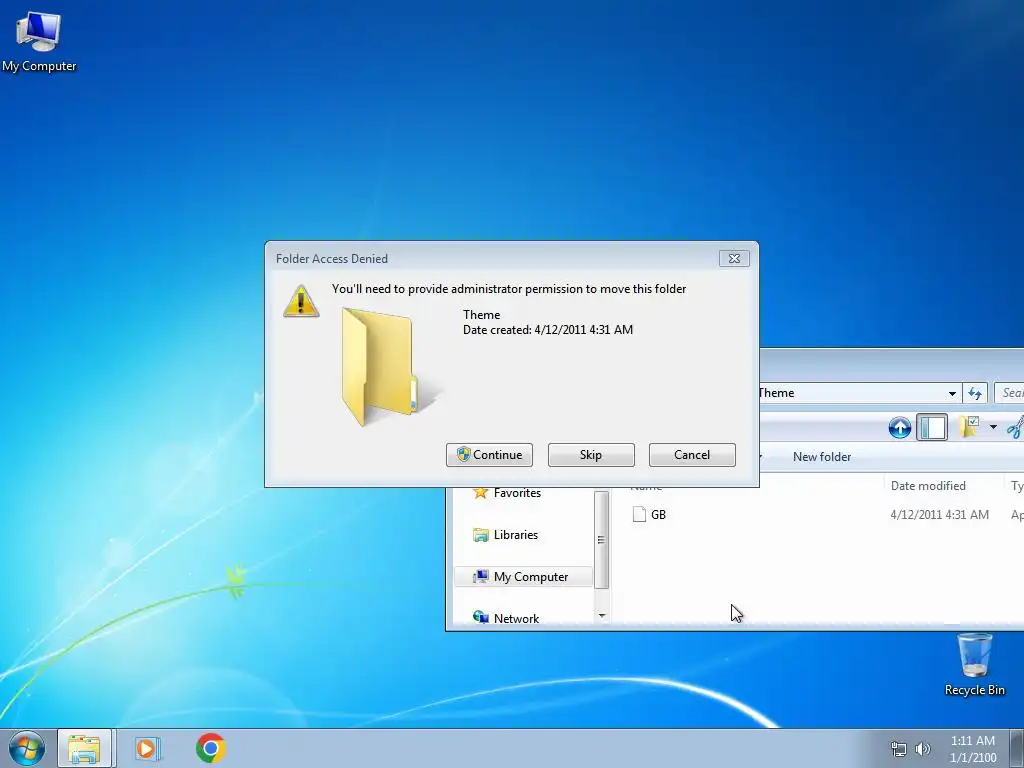The image size is (1024, 768).
Task: Click the navigation pane scroll down arrow
Action: tap(601, 616)
